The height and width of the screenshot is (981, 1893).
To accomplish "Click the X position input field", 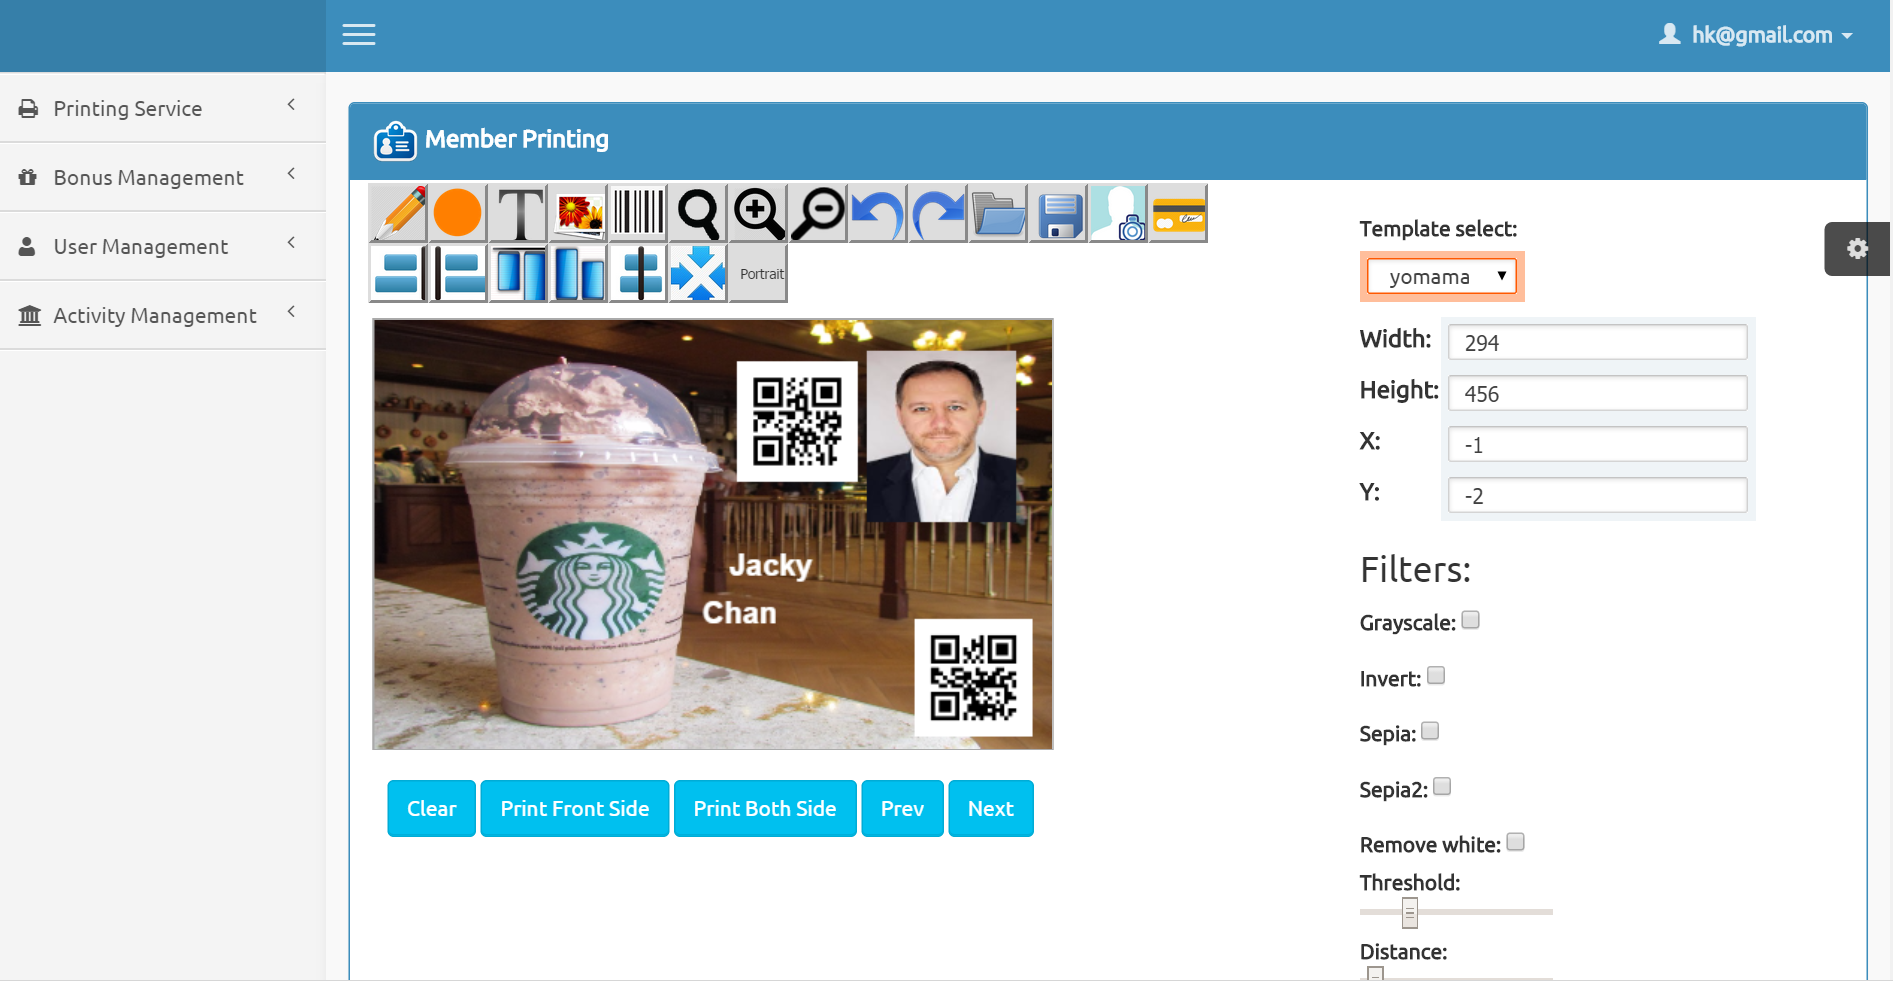I will (1597, 444).
